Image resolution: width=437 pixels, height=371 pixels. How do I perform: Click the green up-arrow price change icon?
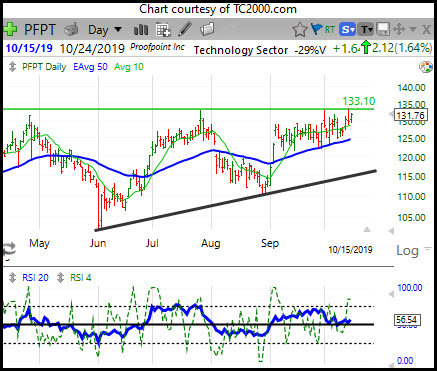pyautogui.click(x=366, y=48)
